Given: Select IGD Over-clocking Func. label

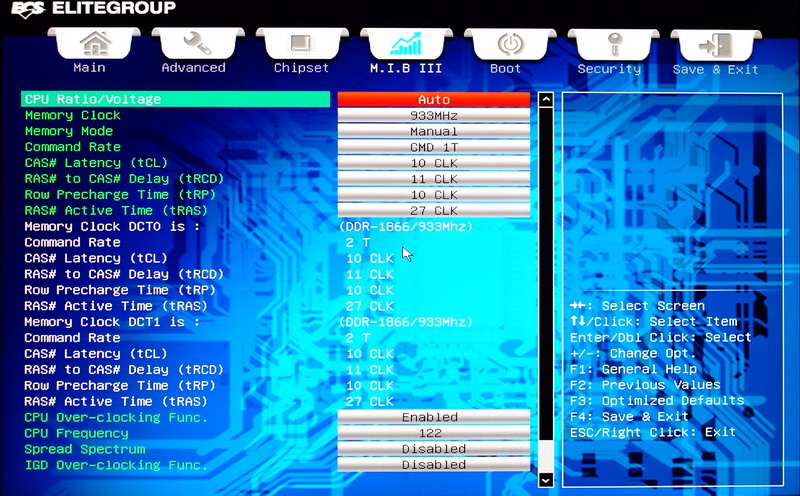Looking at the screenshot, I should pyautogui.click(x=116, y=465).
